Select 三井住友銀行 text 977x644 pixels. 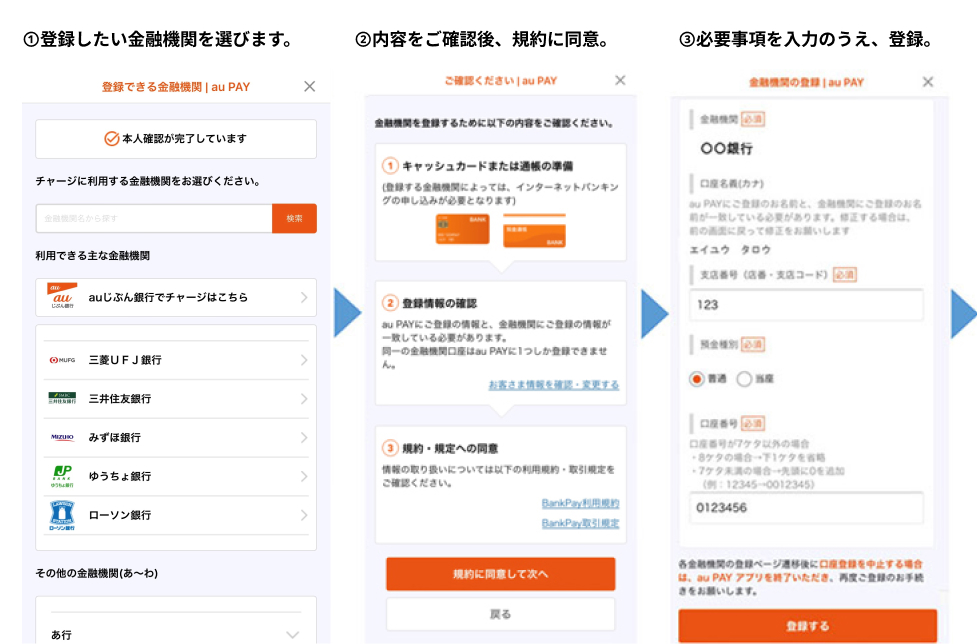(x=120, y=399)
